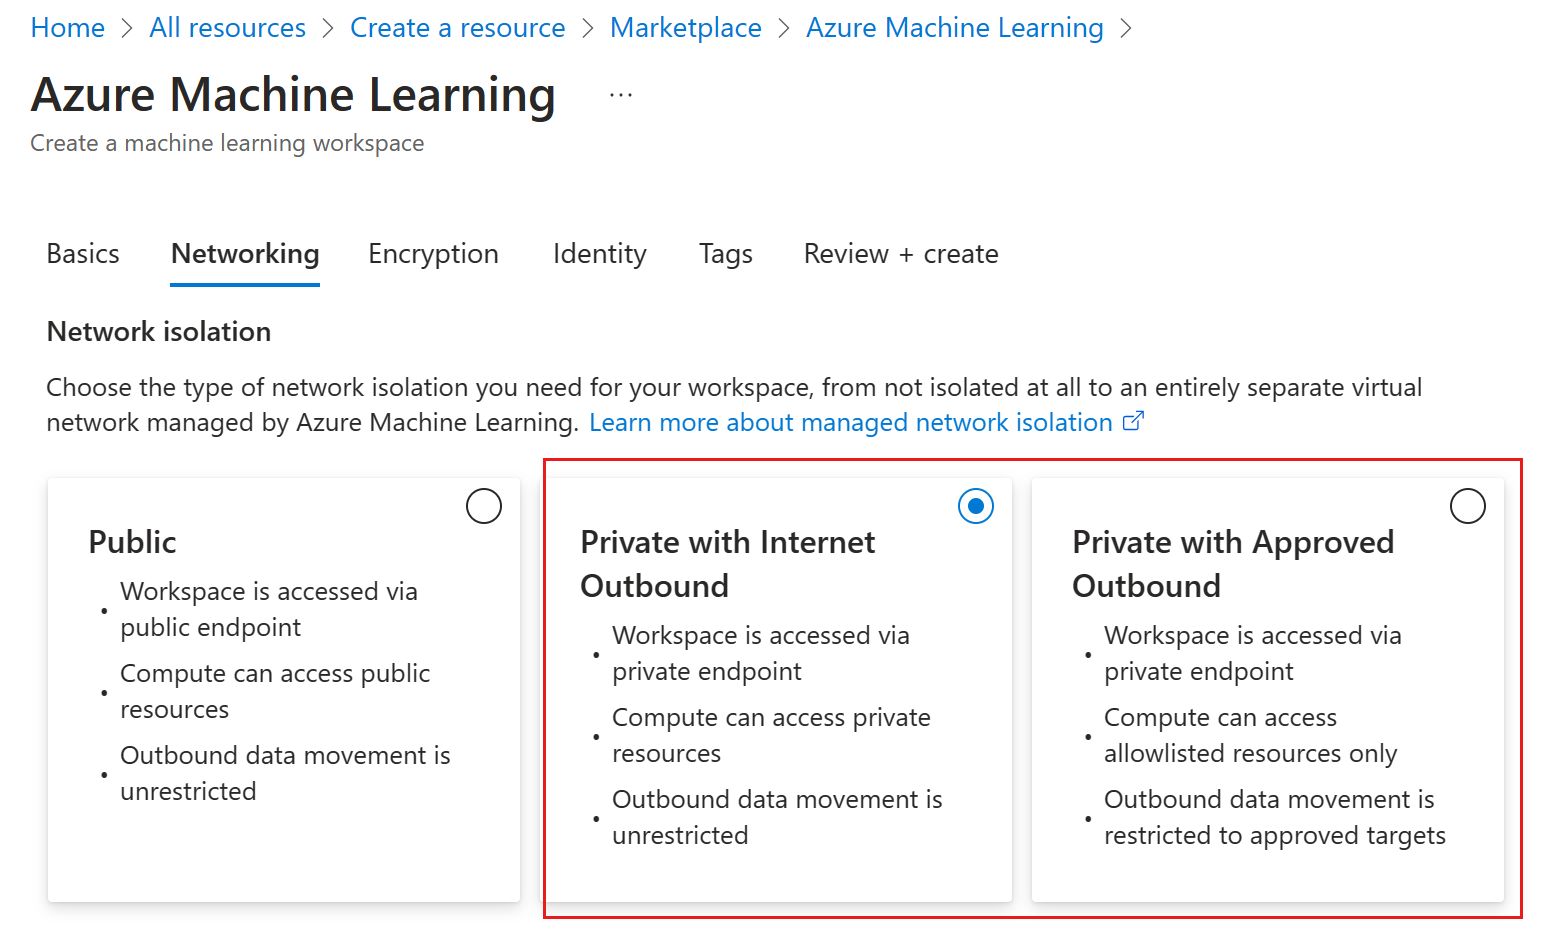
Task: Click the external link icon beside managed network isolation
Action: pyautogui.click(x=1133, y=421)
